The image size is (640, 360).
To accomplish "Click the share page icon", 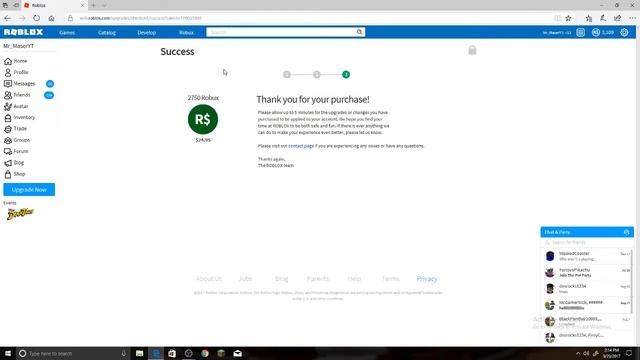I will tap(618, 18).
